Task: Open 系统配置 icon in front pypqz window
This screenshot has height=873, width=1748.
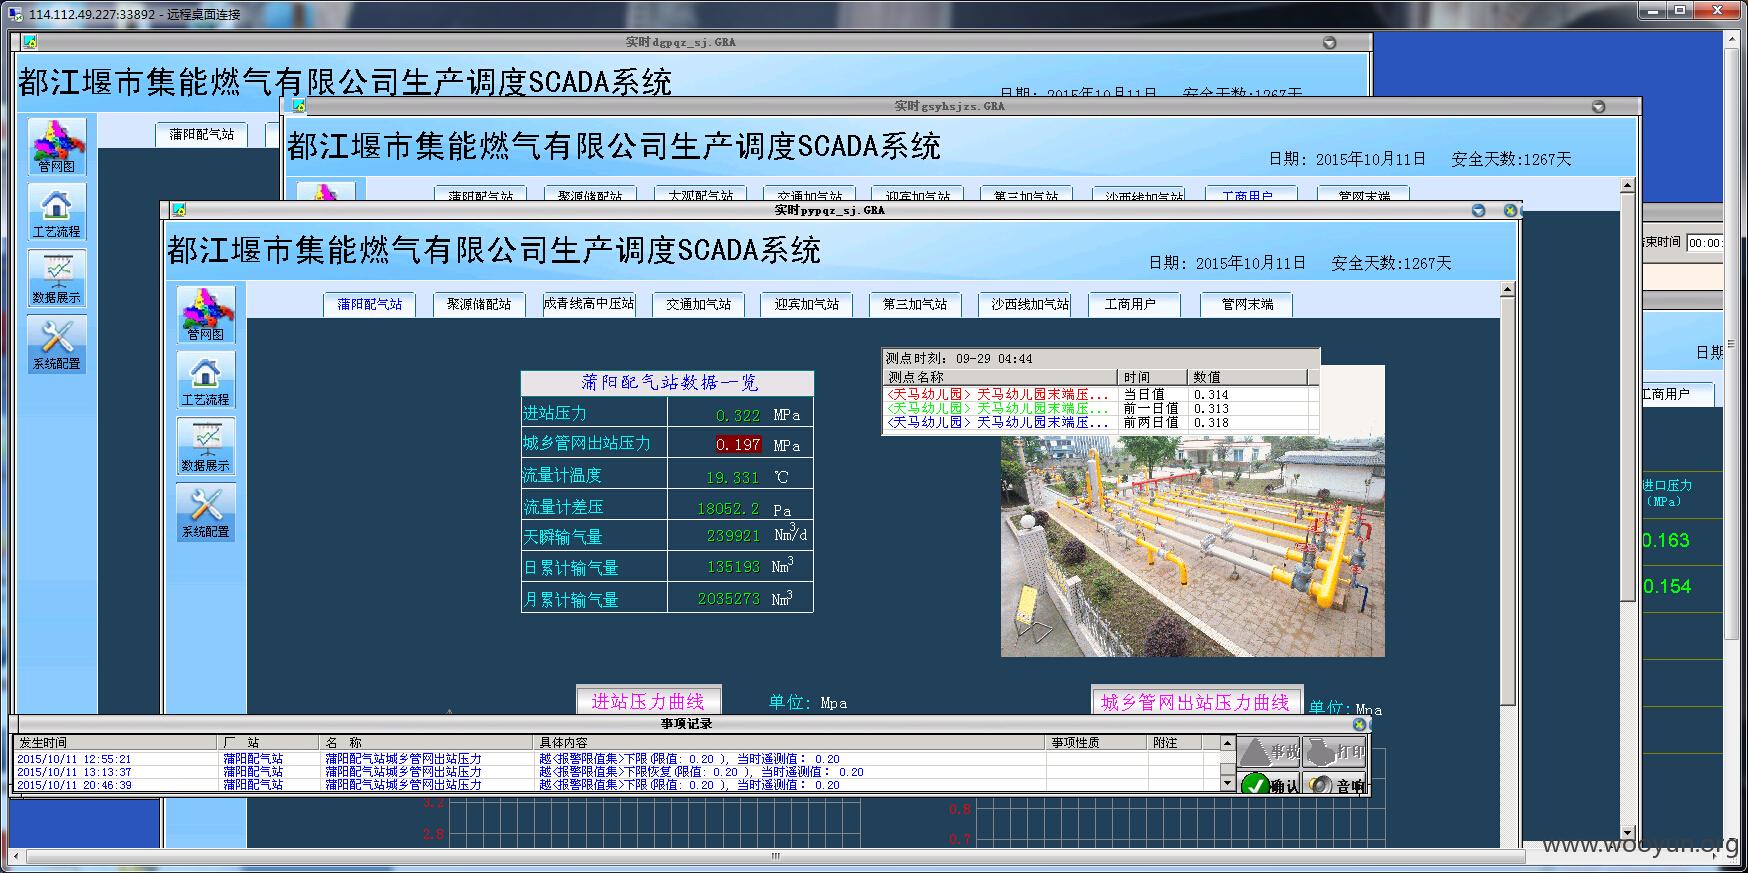Action: tap(206, 511)
